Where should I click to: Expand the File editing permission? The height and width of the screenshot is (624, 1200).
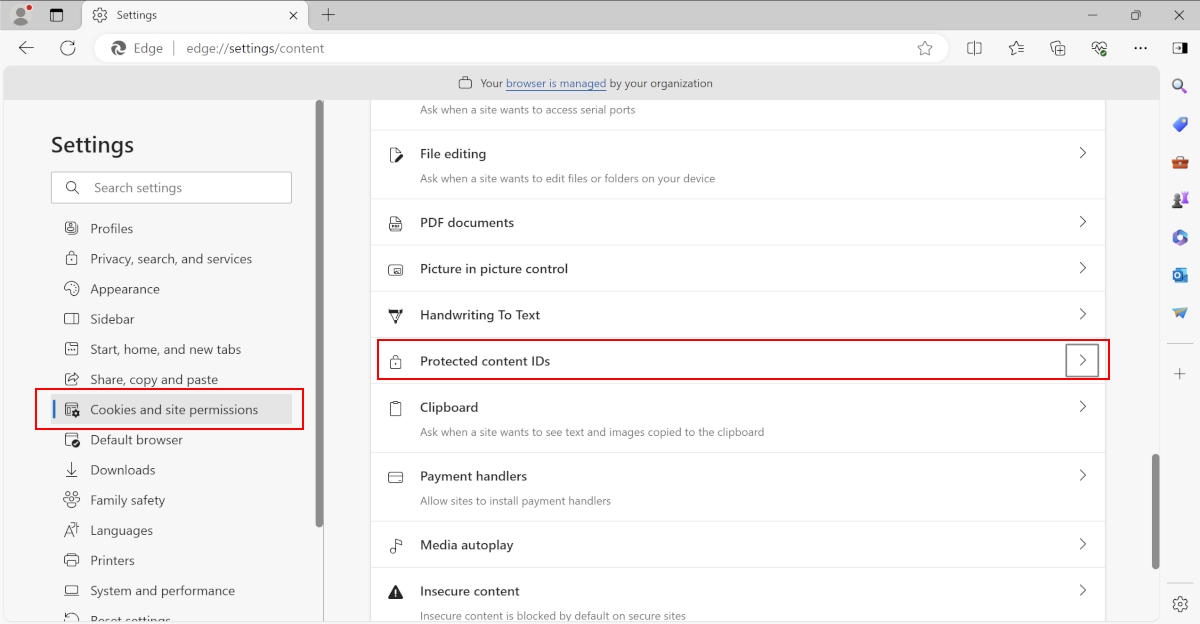(1082, 154)
